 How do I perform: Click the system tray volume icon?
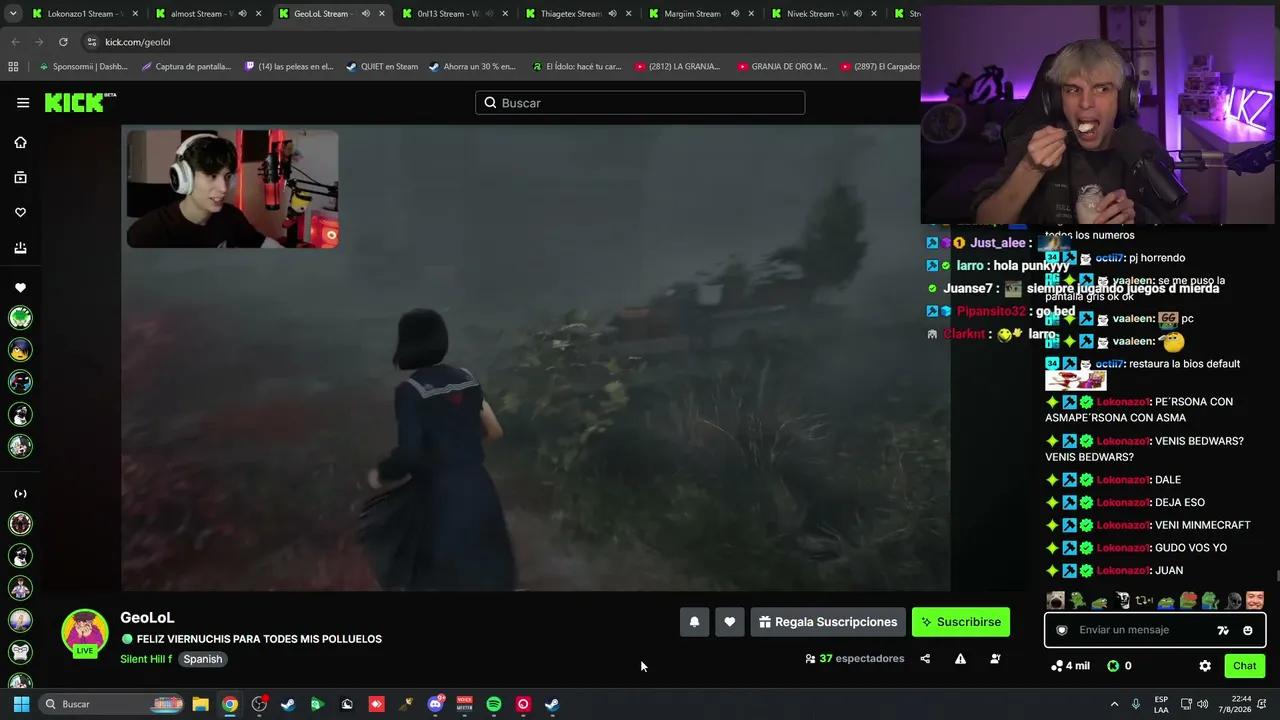(x=1202, y=704)
